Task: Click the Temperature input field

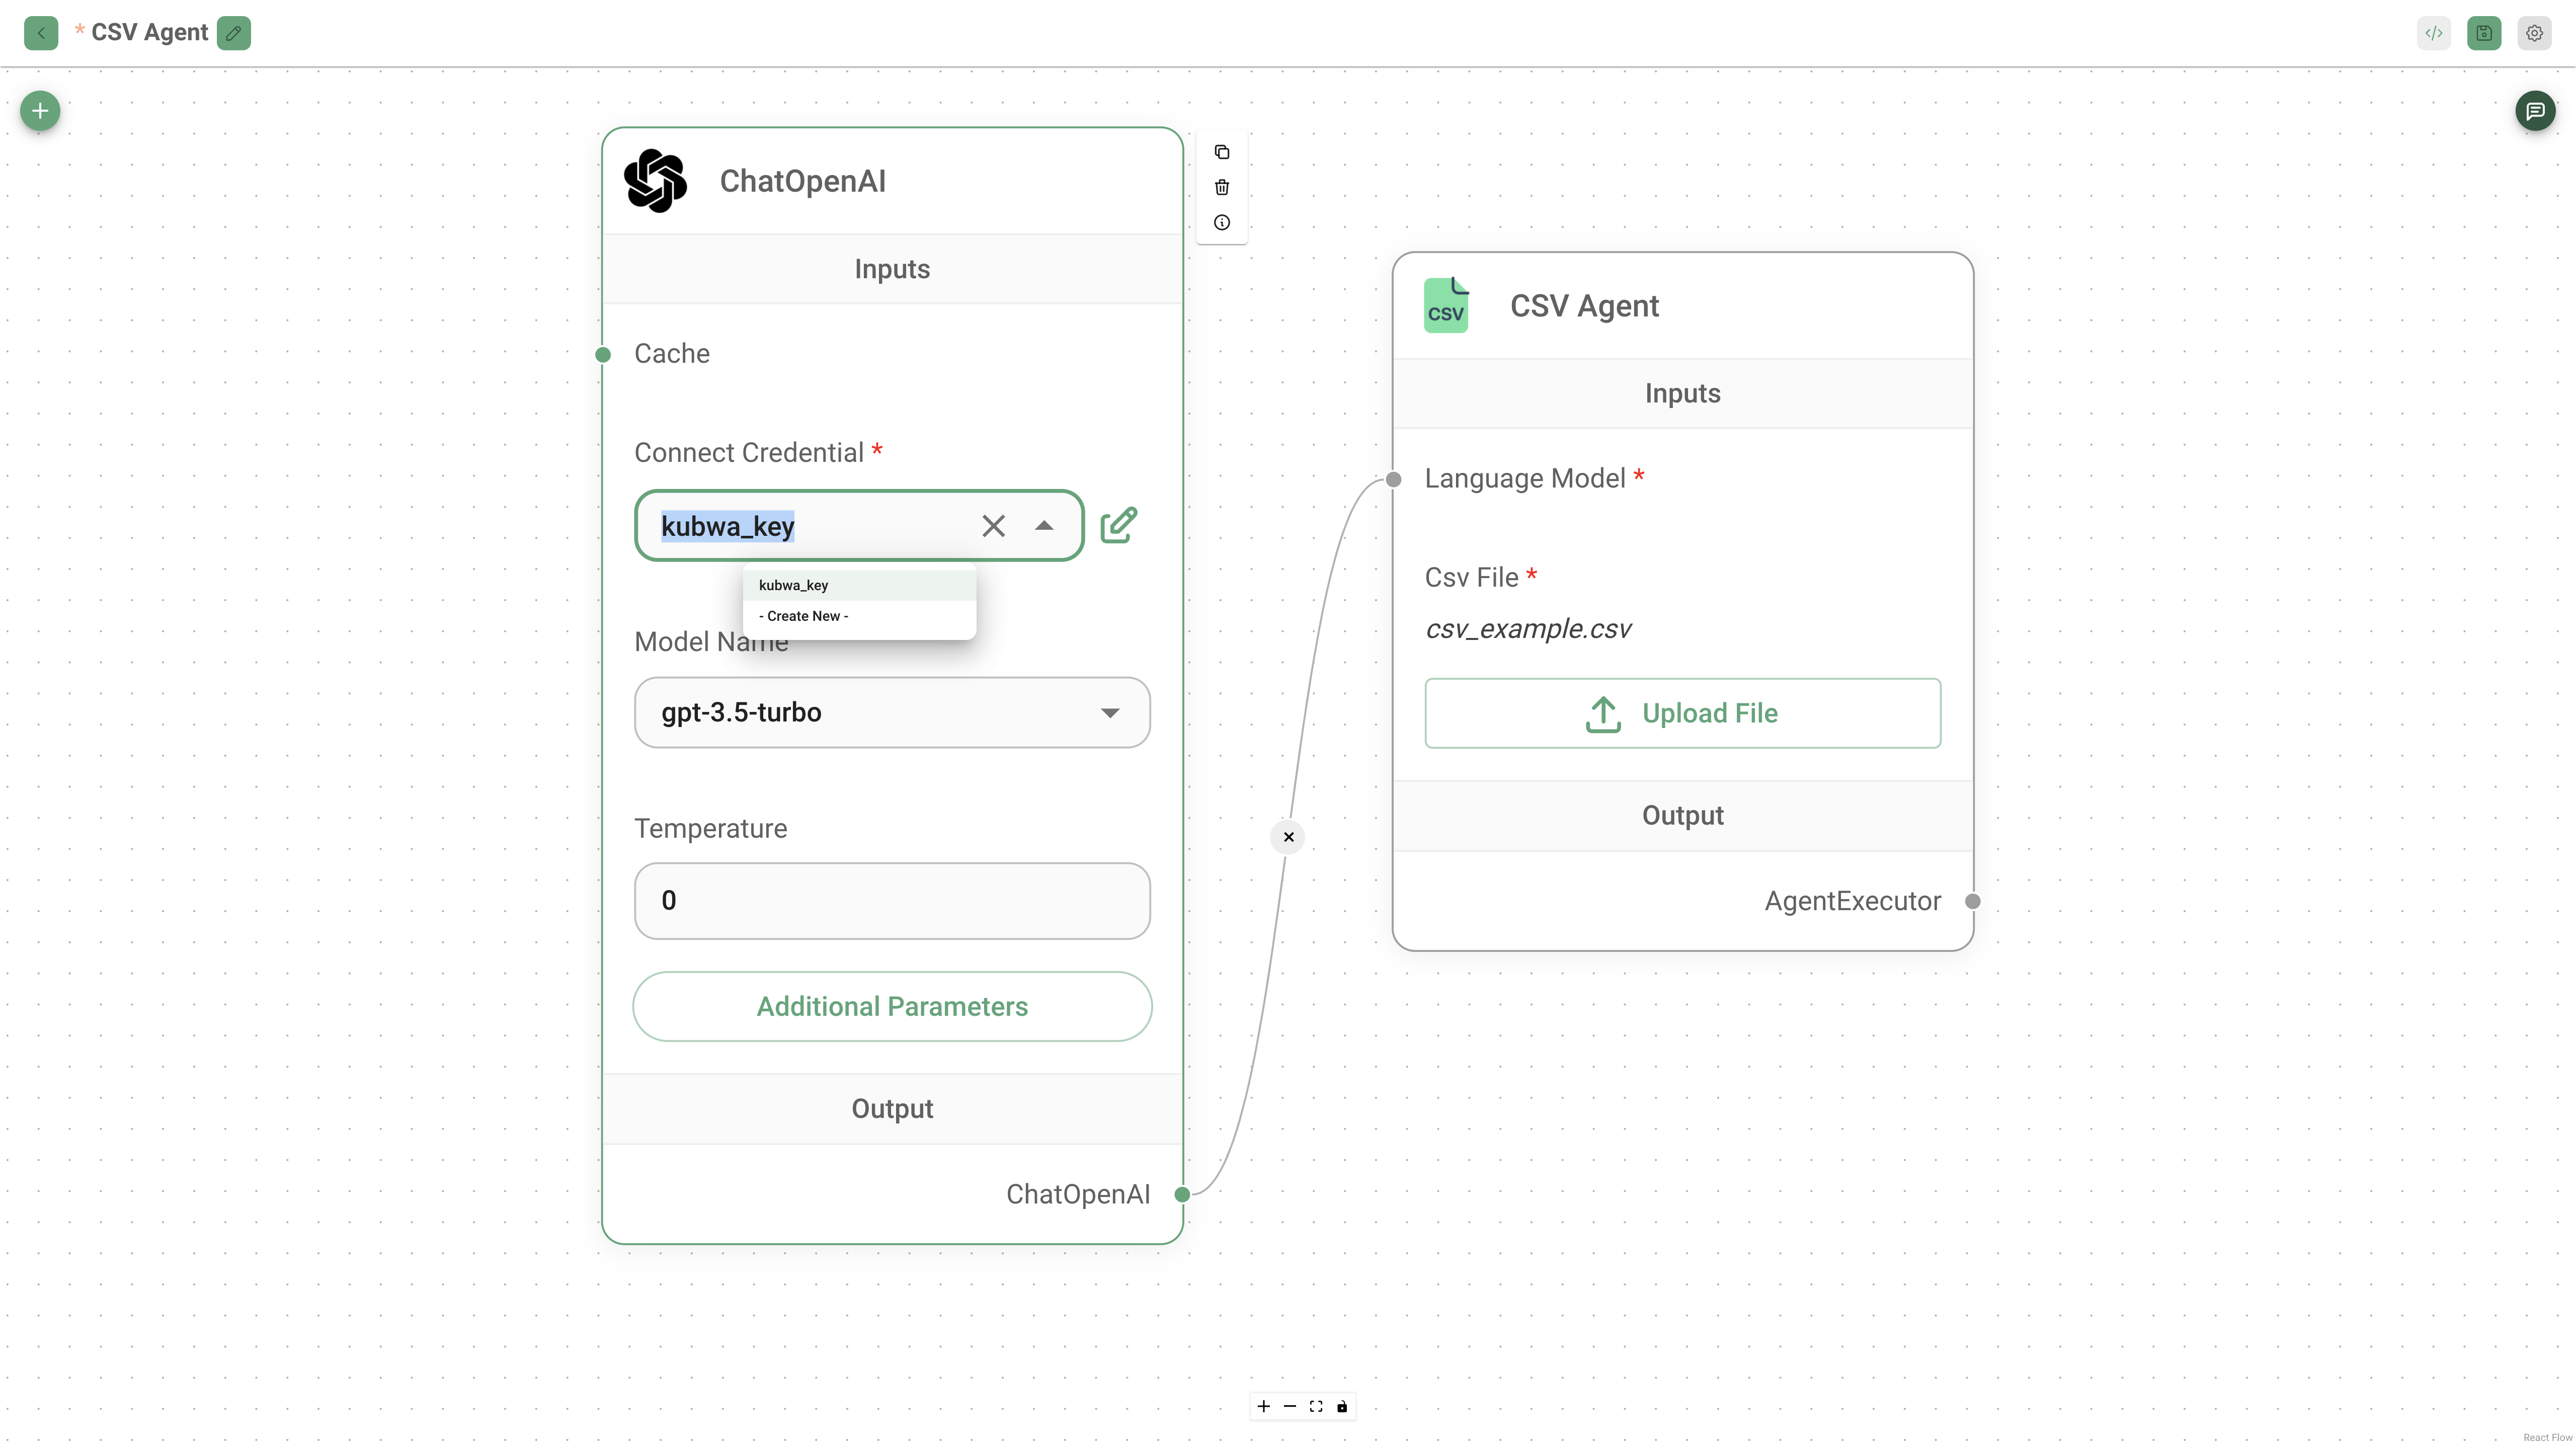Action: [x=892, y=901]
